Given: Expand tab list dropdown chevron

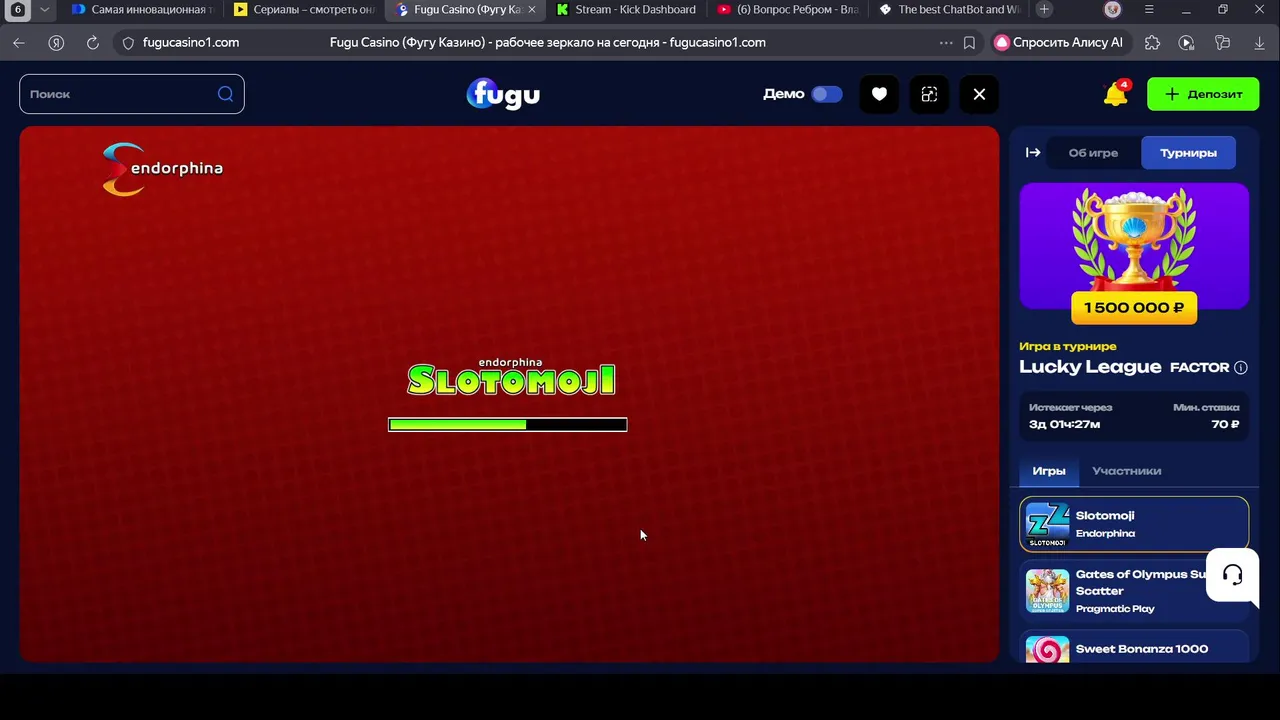Looking at the screenshot, I should (44, 10).
